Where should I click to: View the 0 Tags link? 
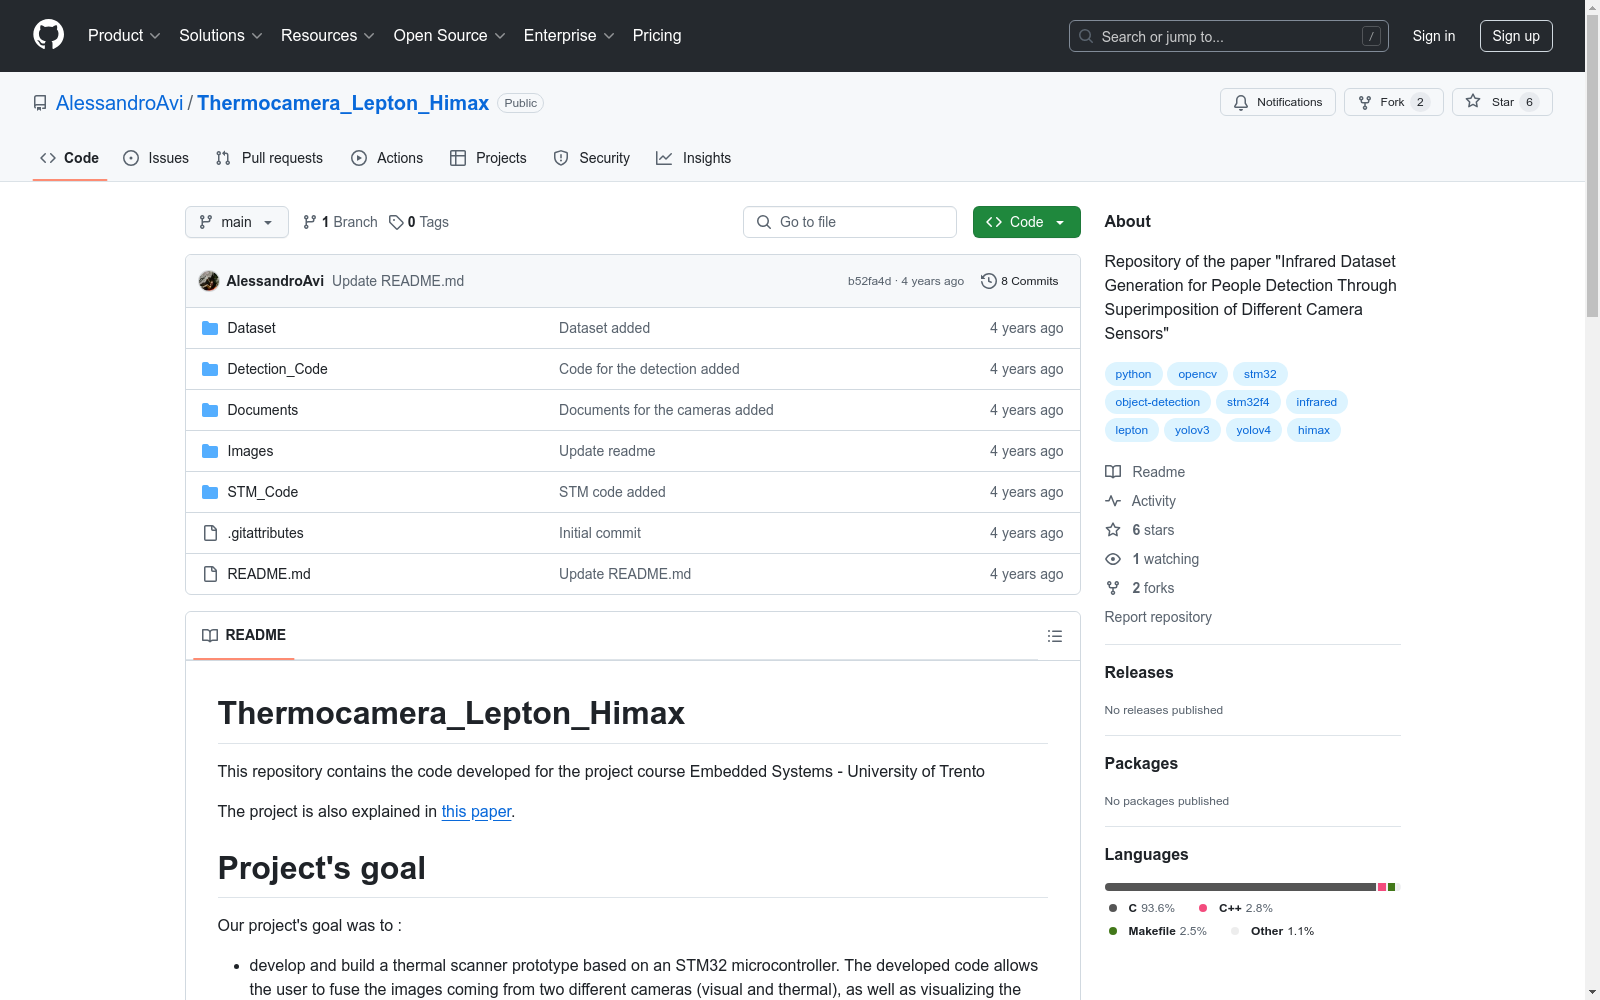pyautogui.click(x=419, y=222)
